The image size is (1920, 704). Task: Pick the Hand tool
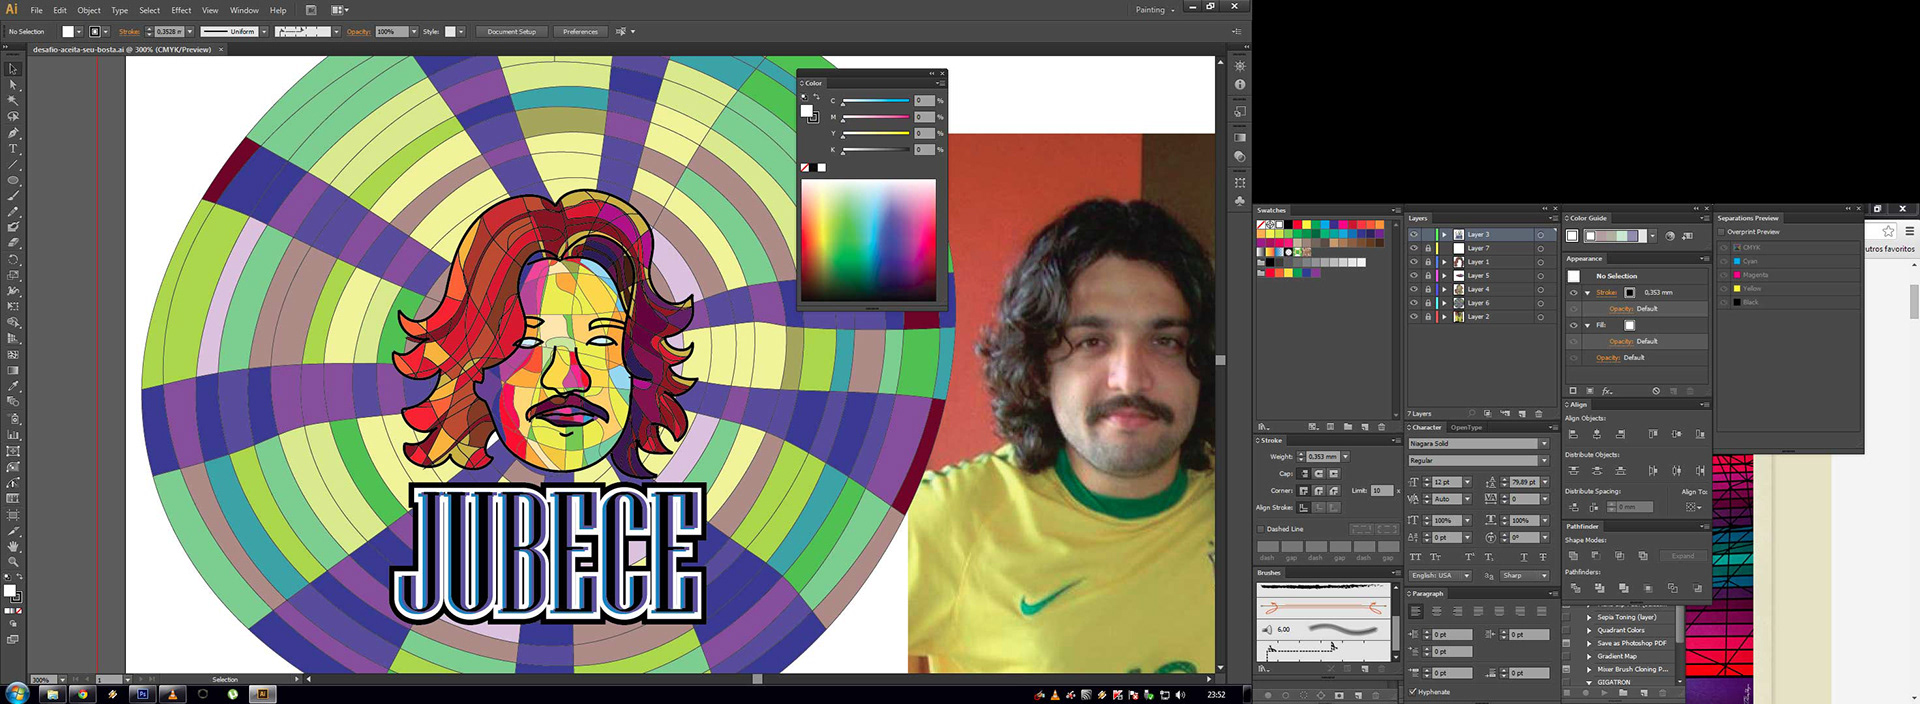point(13,547)
